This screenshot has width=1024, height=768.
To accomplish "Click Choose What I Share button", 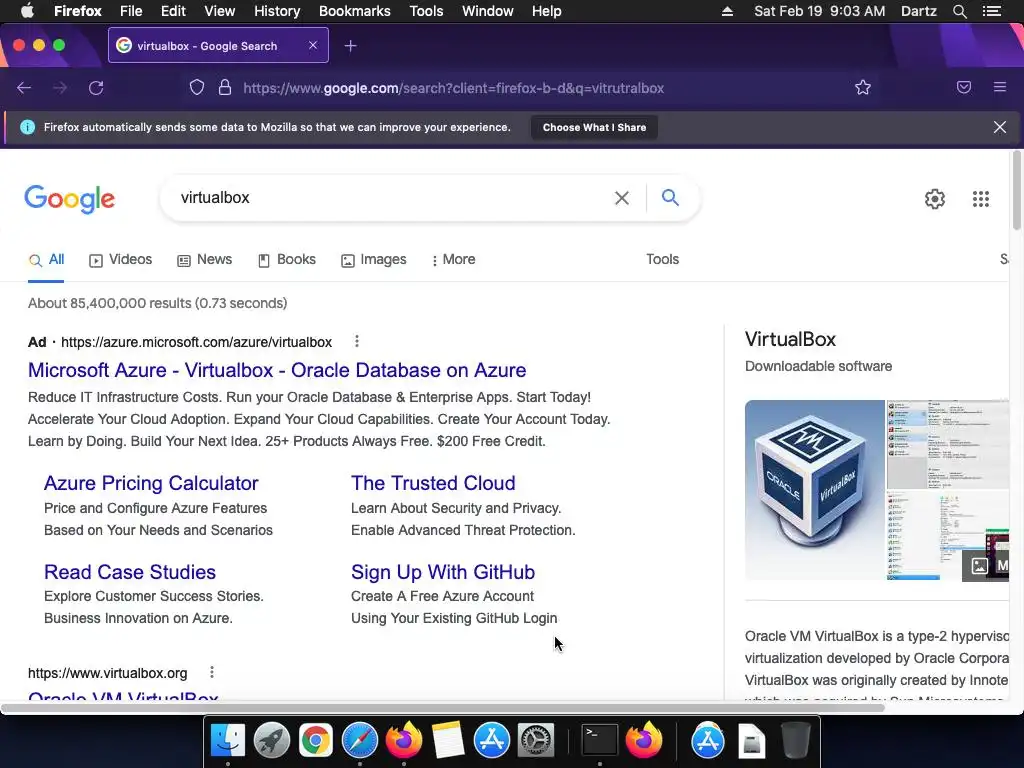I will (594, 127).
